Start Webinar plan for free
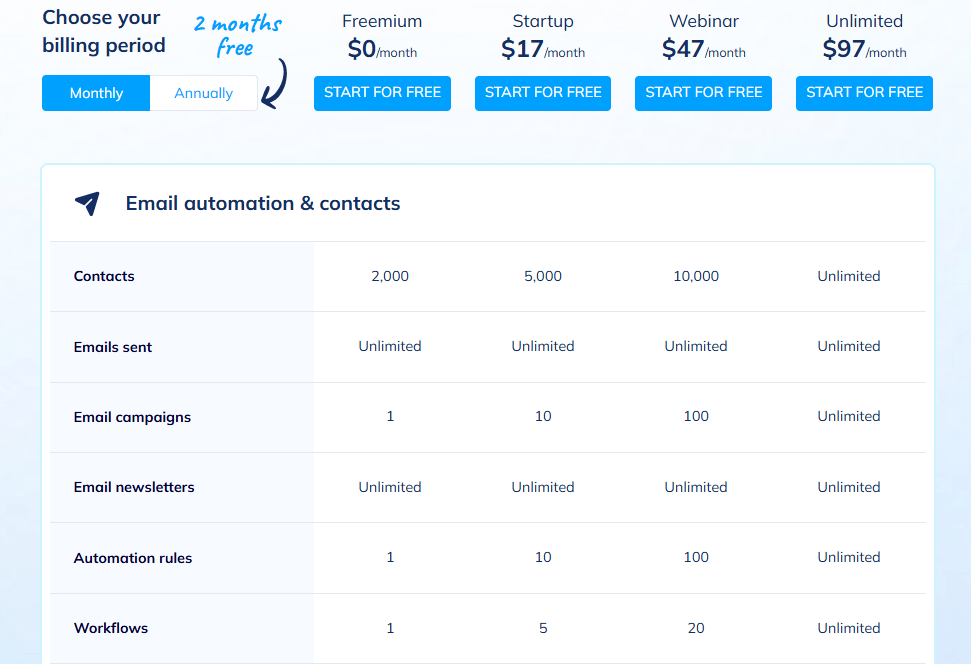 click(703, 93)
